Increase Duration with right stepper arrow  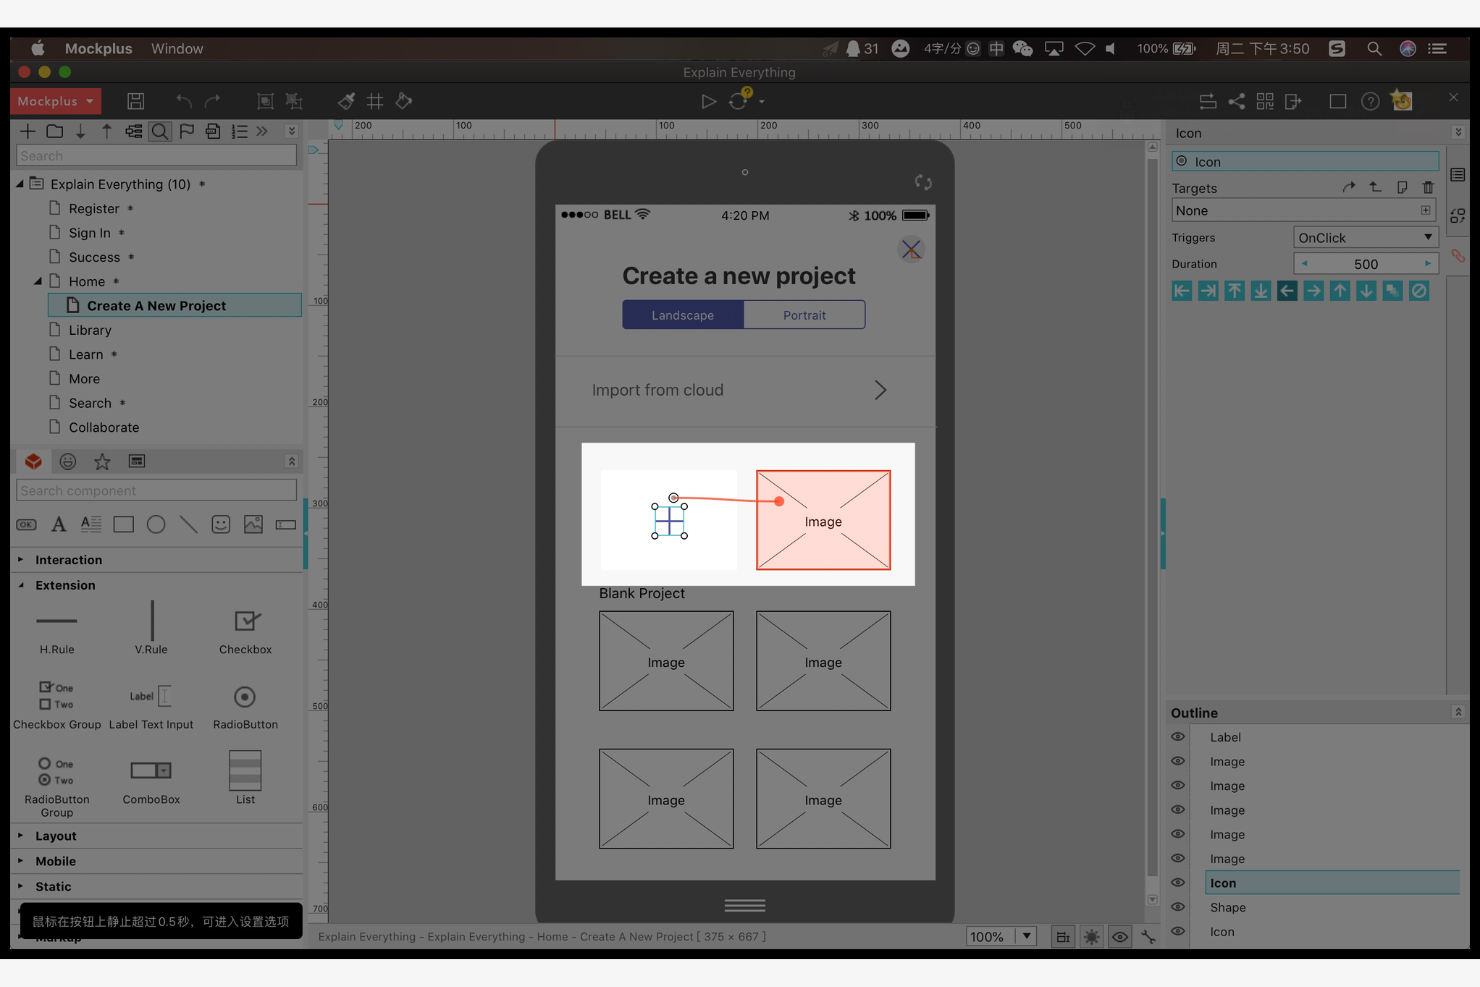[x=1427, y=264]
